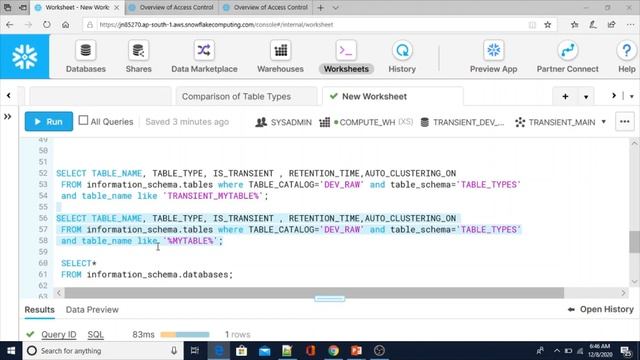The width and height of the screenshot is (640, 360).
Task: Click the editor vertical scrollbar thumb
Action: click(x=634, y=242)
